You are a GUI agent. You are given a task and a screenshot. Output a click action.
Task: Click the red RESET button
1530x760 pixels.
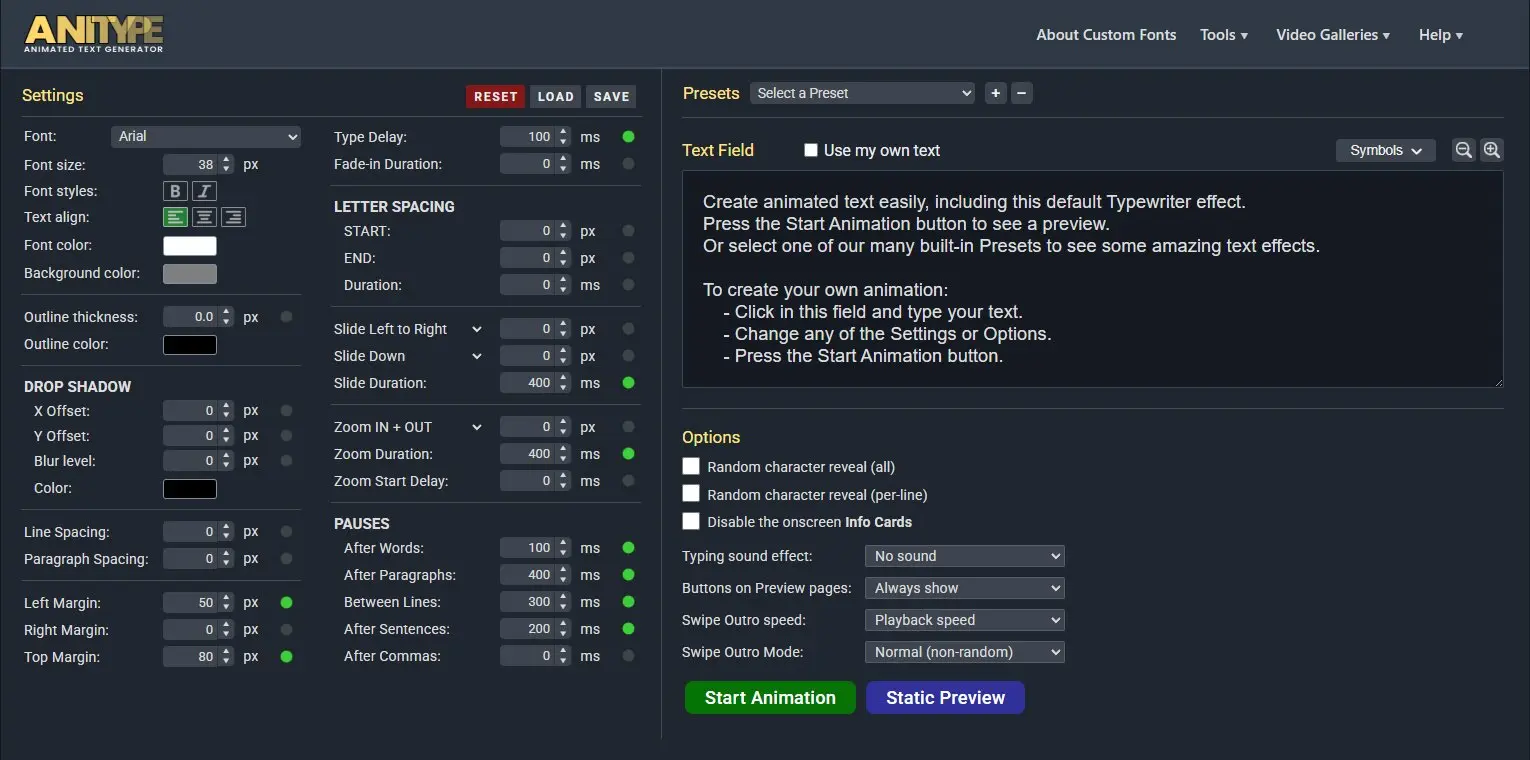click(x=495, y=96)
